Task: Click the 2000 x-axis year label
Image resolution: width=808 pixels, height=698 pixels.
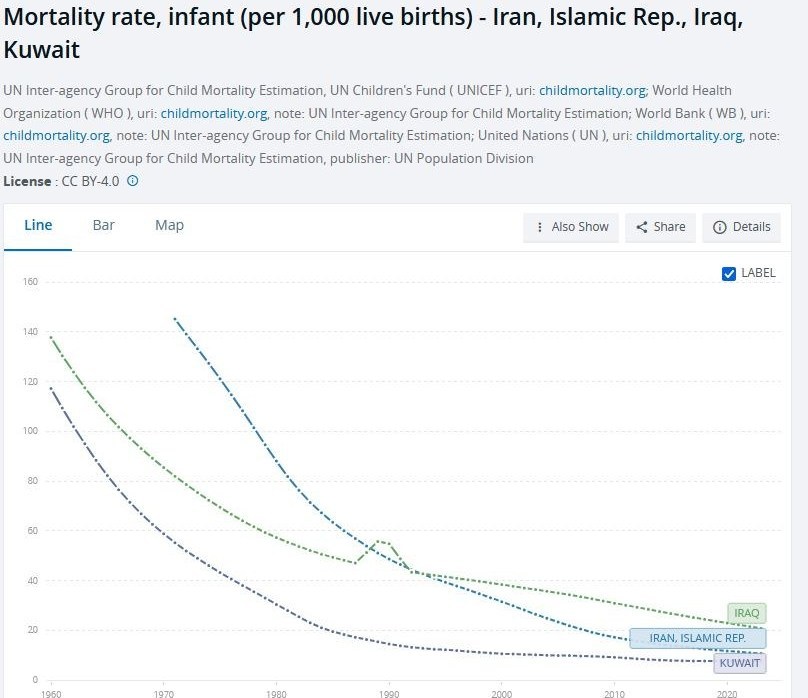Action: pos(502,692)
